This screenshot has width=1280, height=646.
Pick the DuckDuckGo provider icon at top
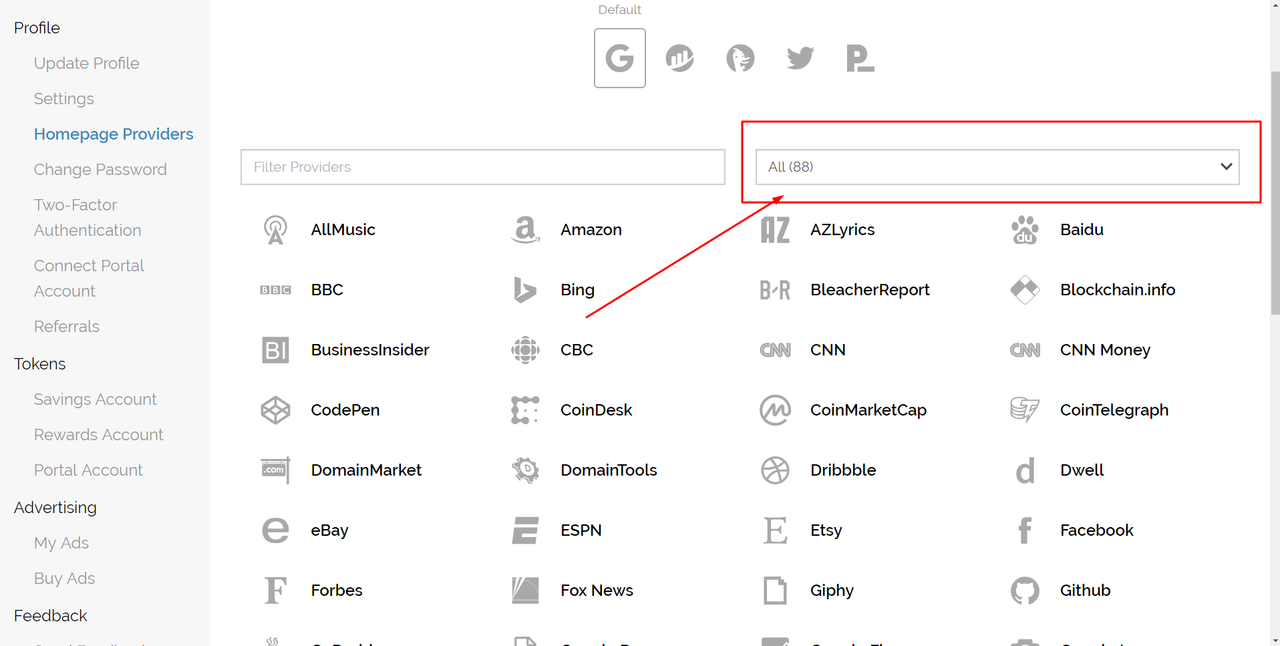tap(740, 58)
